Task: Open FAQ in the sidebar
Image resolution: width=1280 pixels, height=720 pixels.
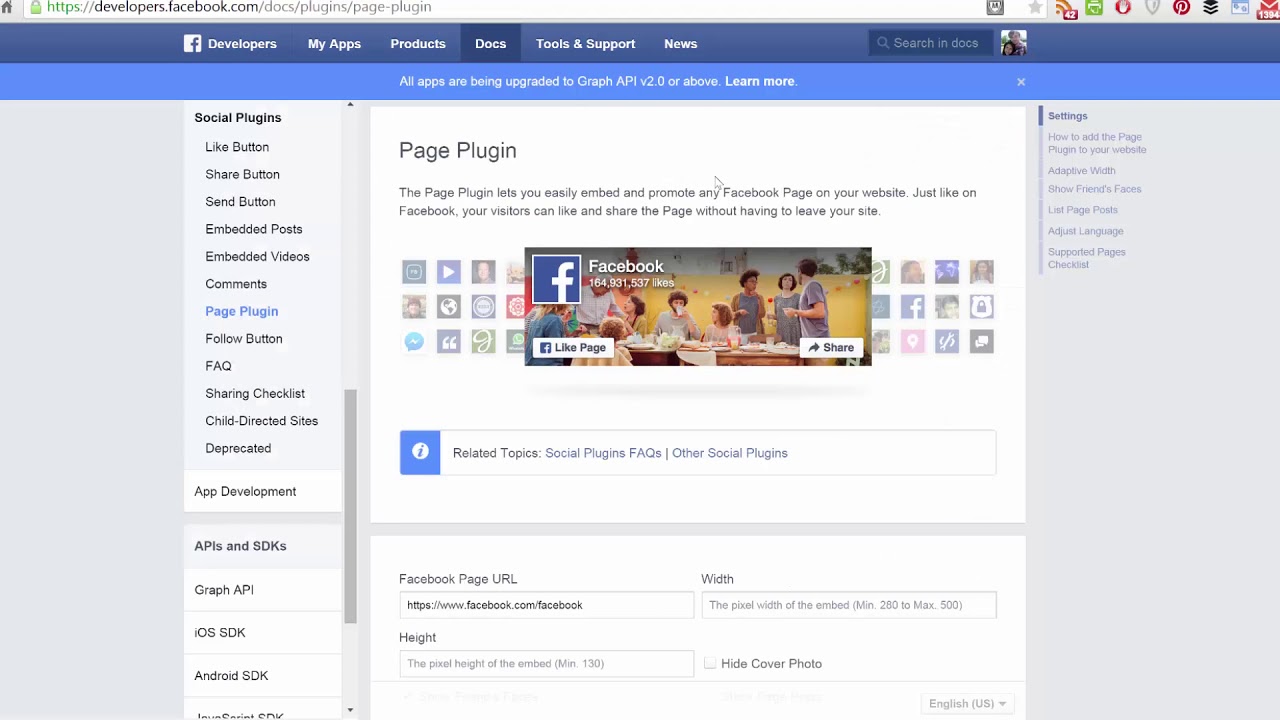Action: click(218, 366)
